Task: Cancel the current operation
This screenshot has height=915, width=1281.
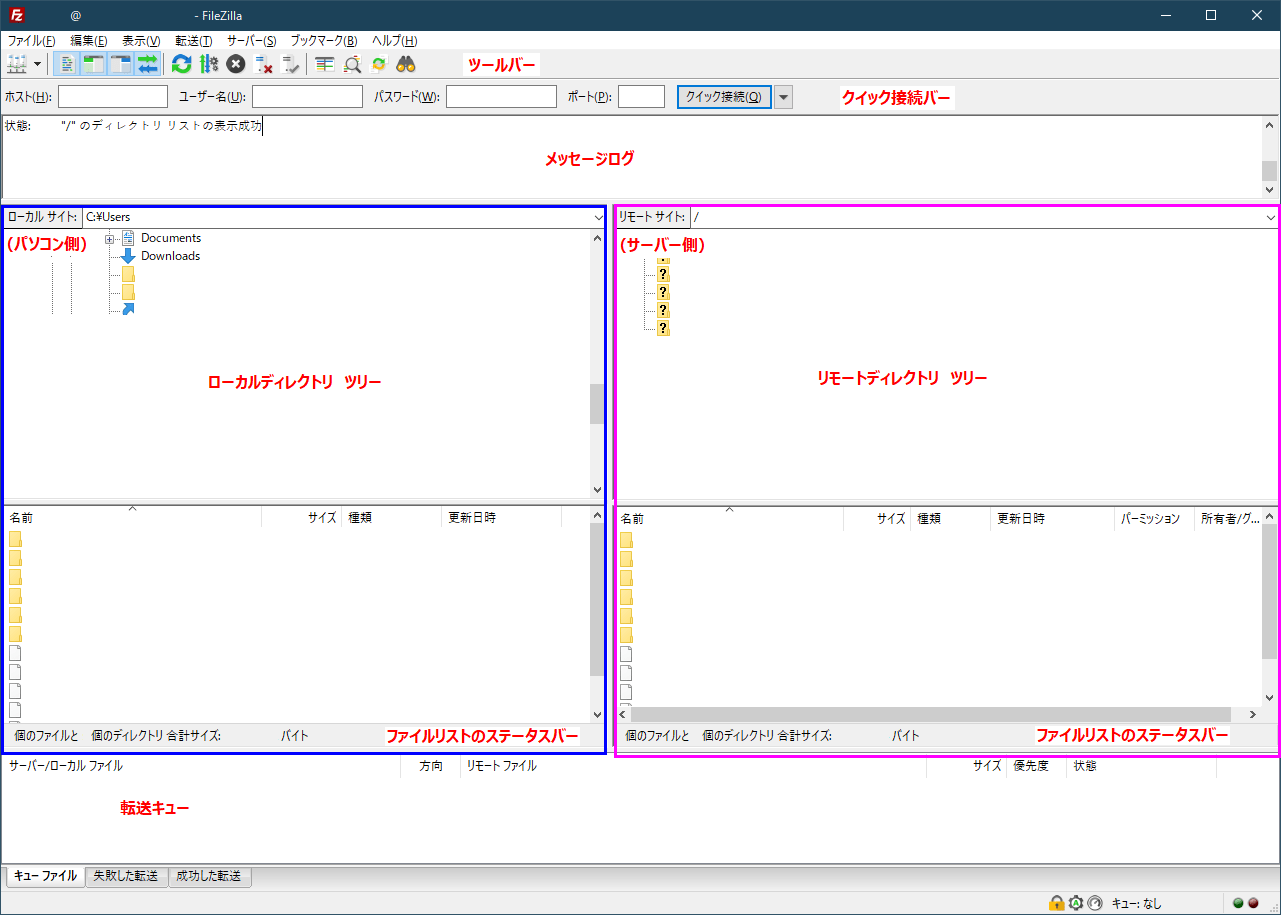Action: coord(235,64)
